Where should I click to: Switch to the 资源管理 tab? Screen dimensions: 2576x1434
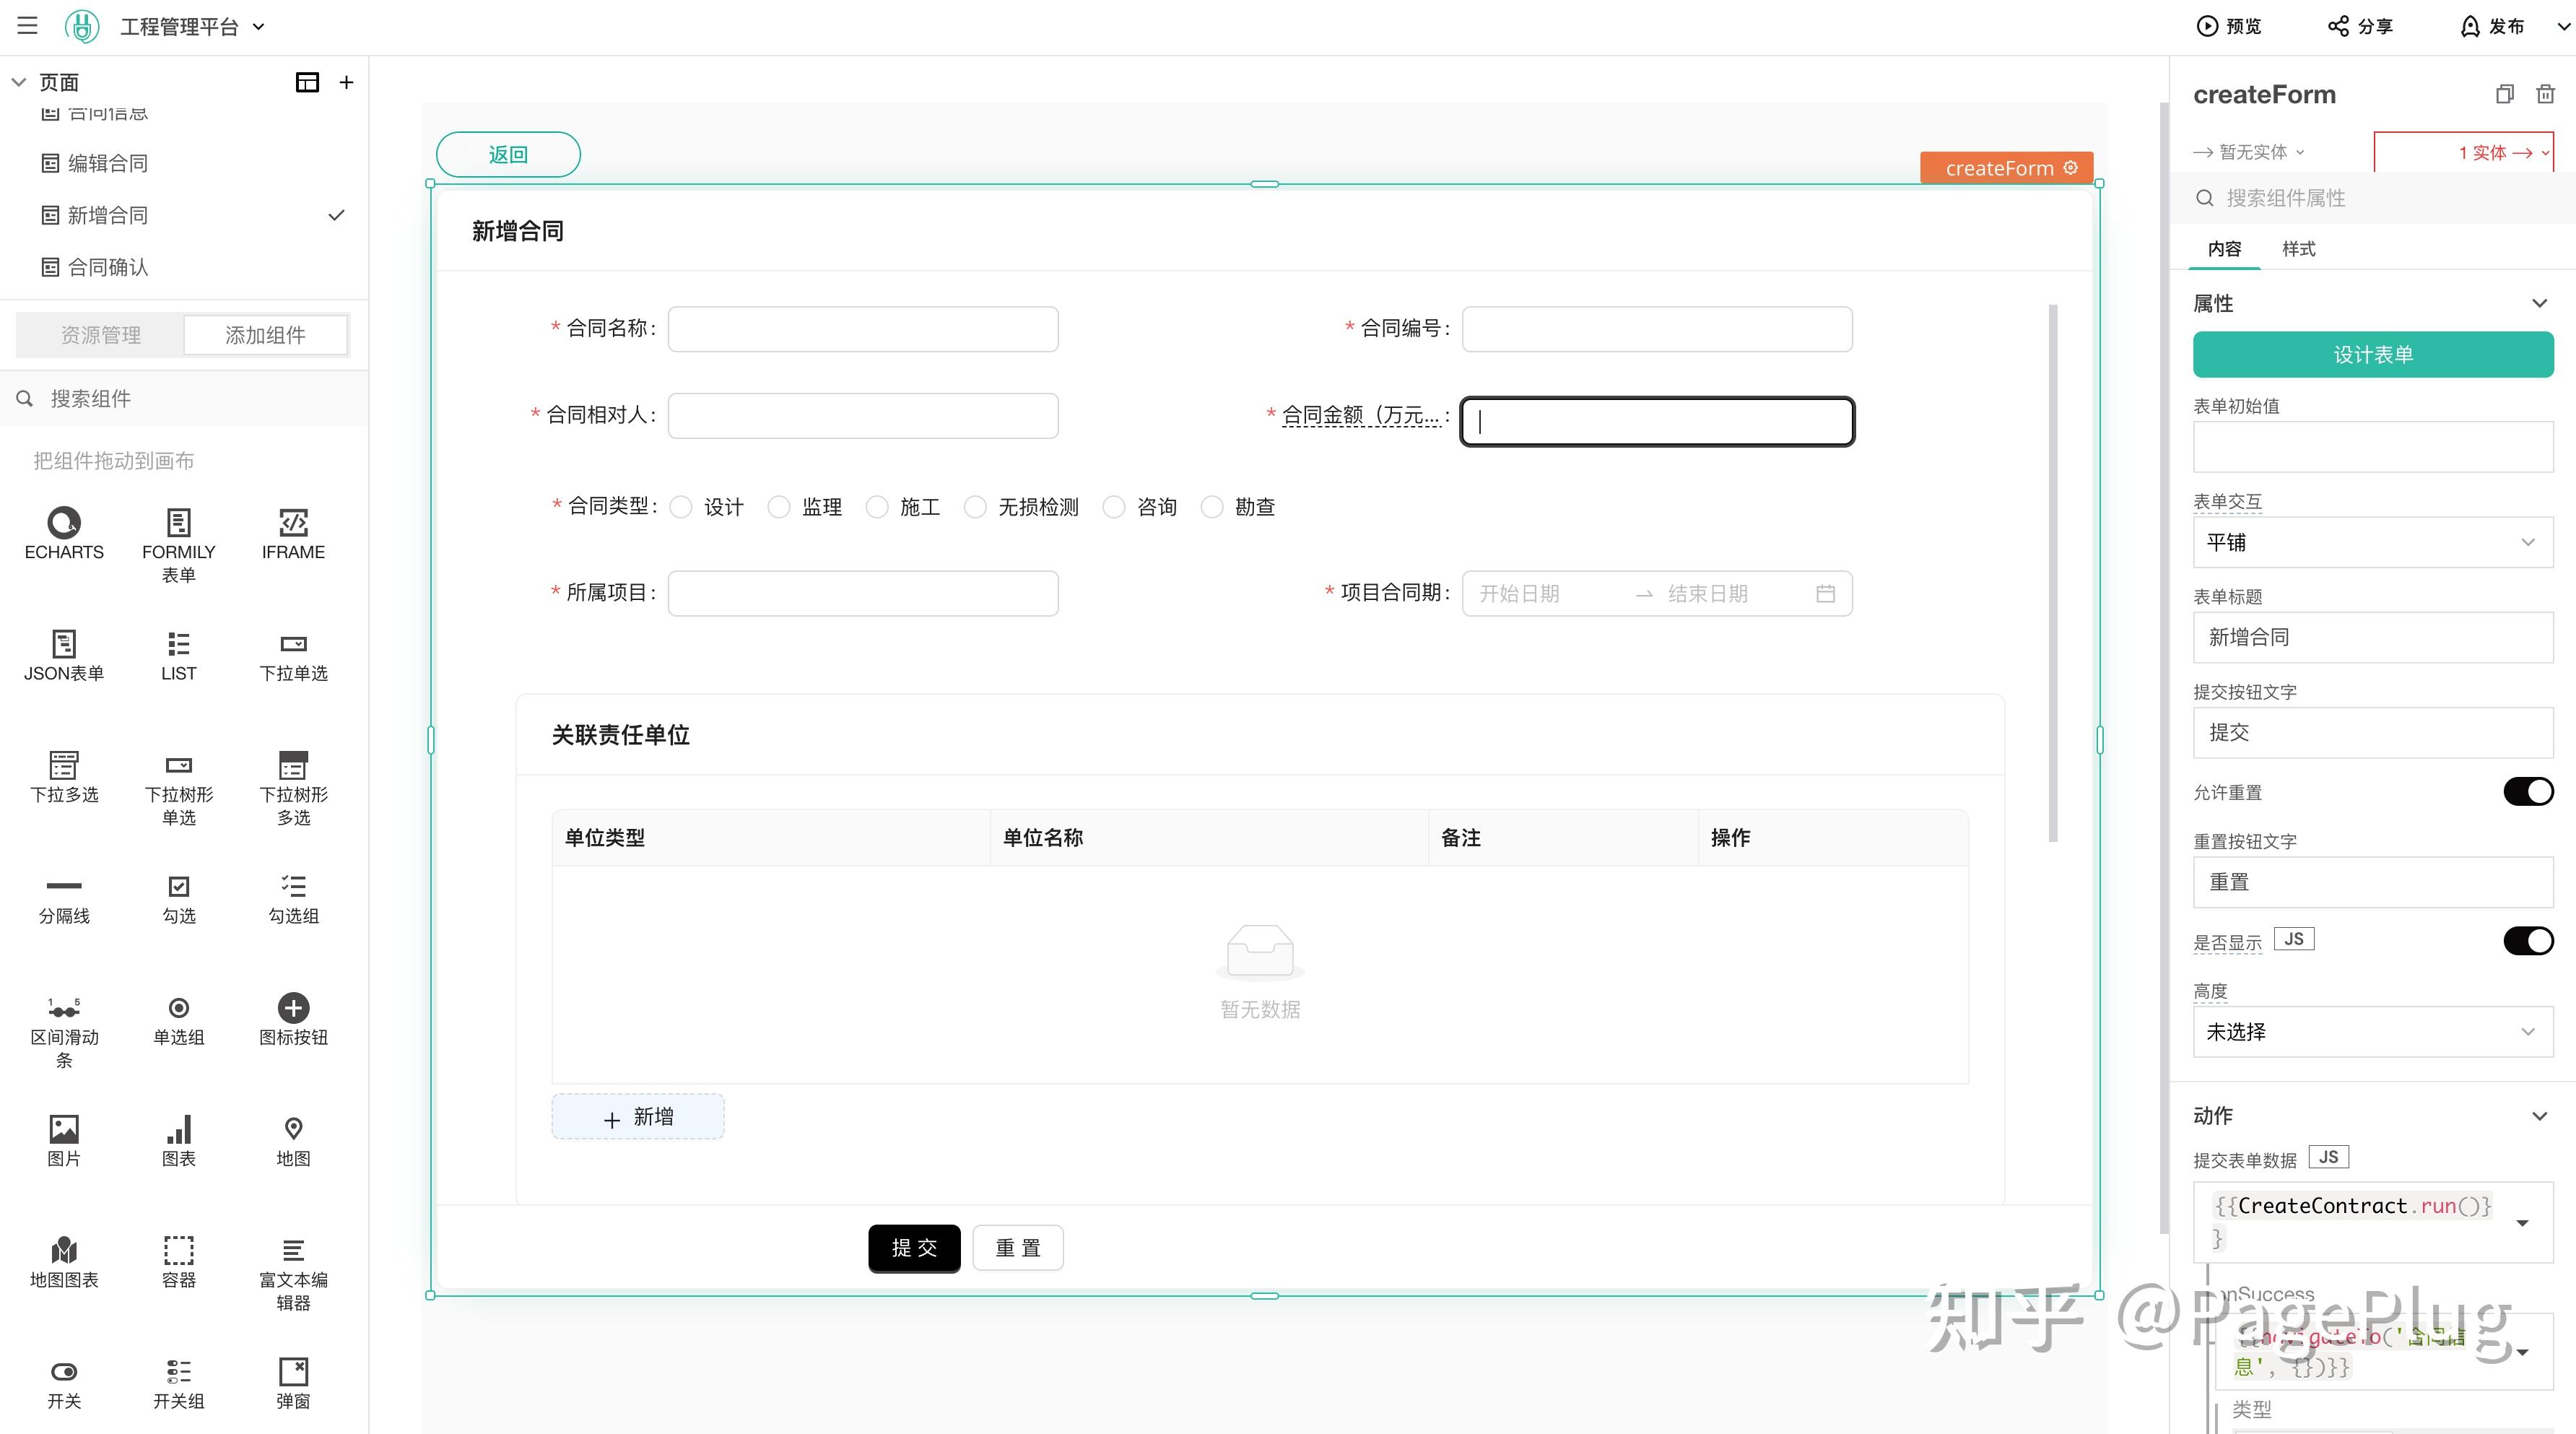100,334
